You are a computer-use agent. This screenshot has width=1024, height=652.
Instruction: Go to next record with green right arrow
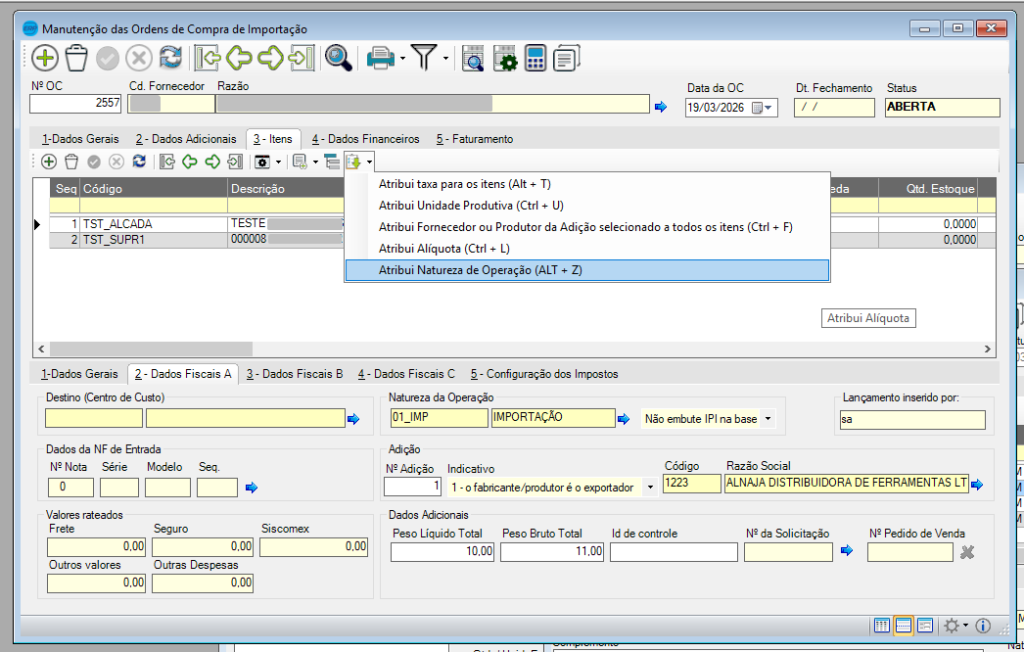[x=270, y=58]
